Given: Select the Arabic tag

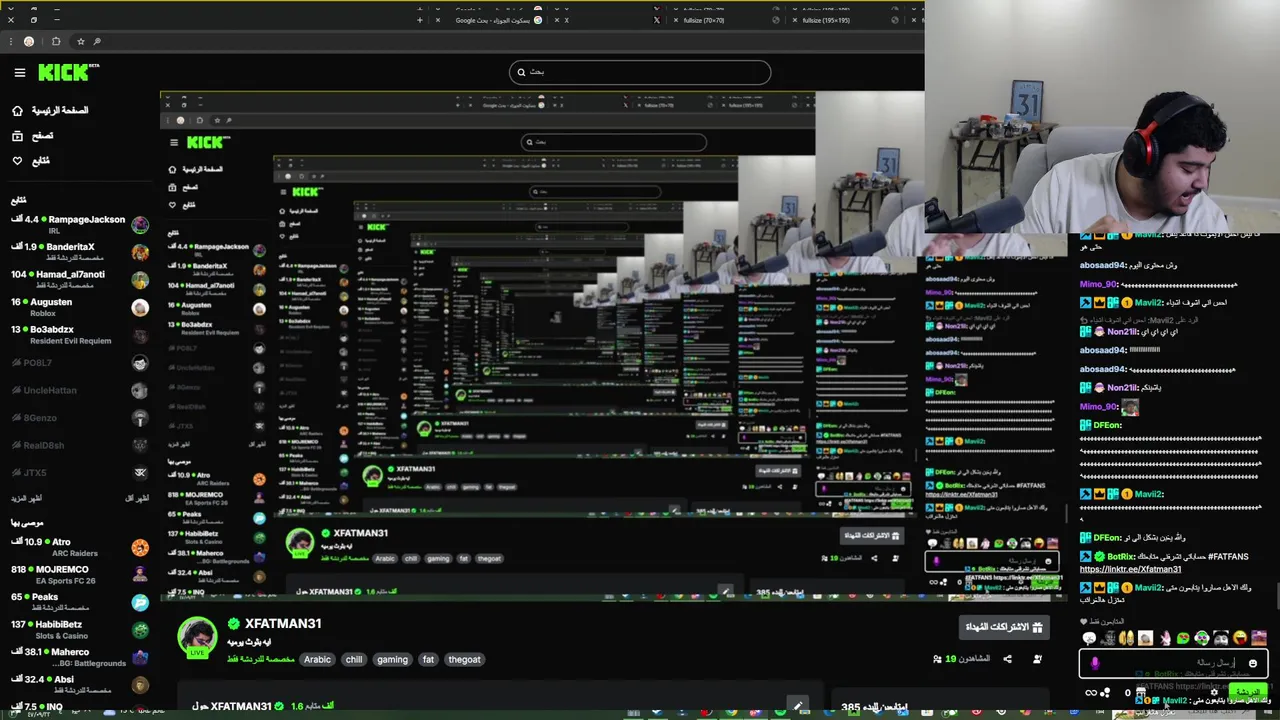Looking at the screenshot, I should 317,660.
